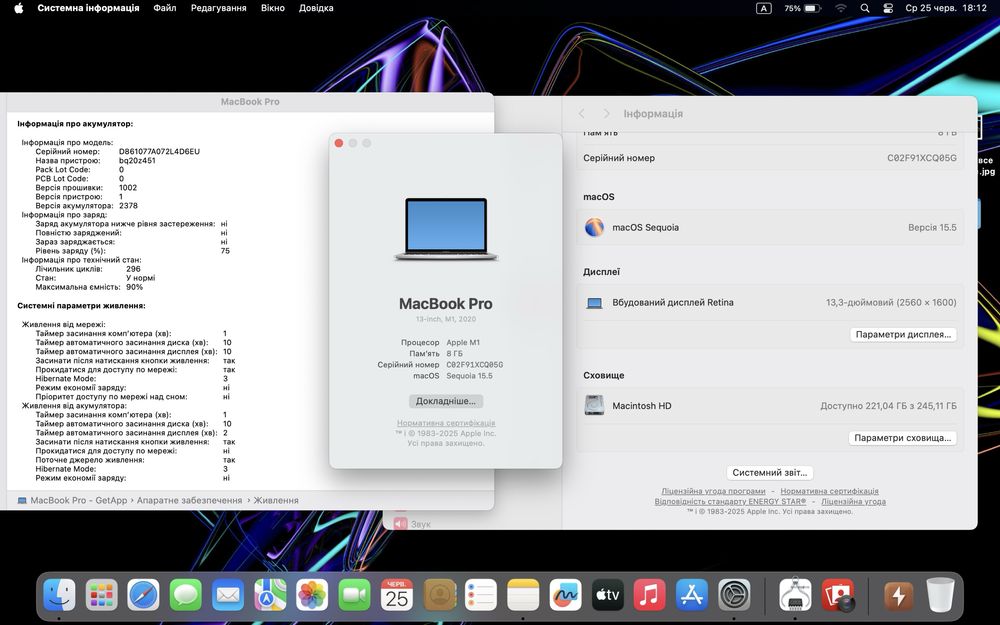Switch the input source 'A' indicator
Image resolution: width=1000 pixels, height=625 pixels.
tap(763, 8)
